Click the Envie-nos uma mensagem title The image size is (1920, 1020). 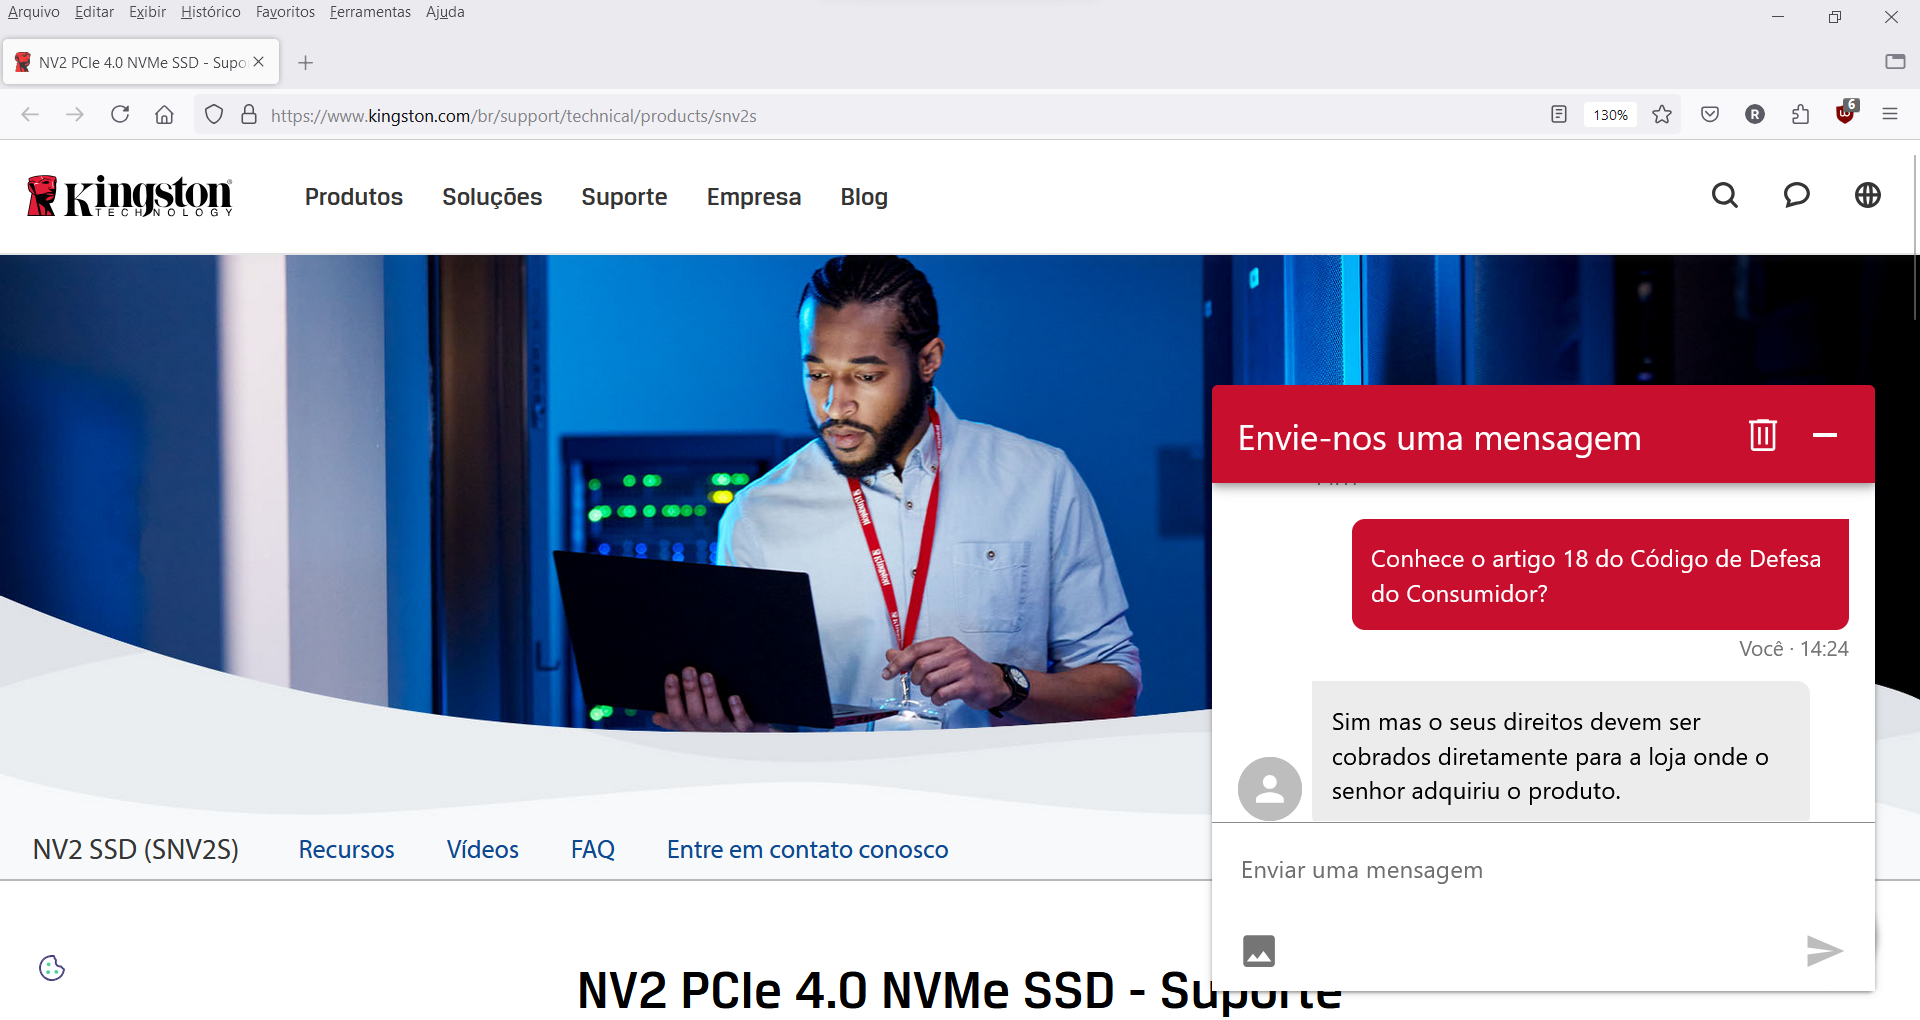click(1440, 438)
